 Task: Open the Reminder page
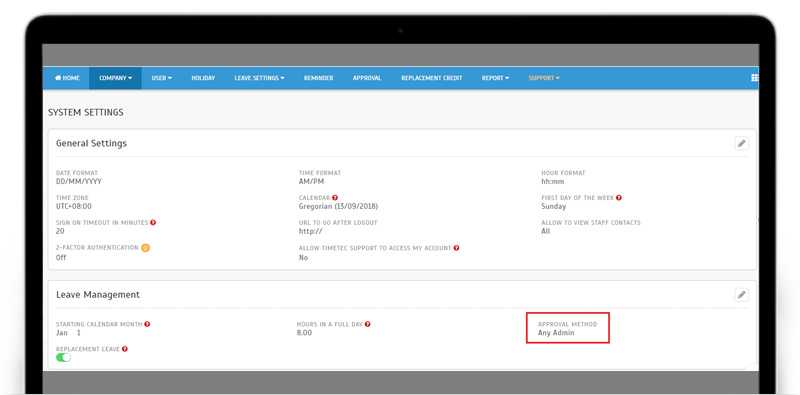(x=318, y=78)
